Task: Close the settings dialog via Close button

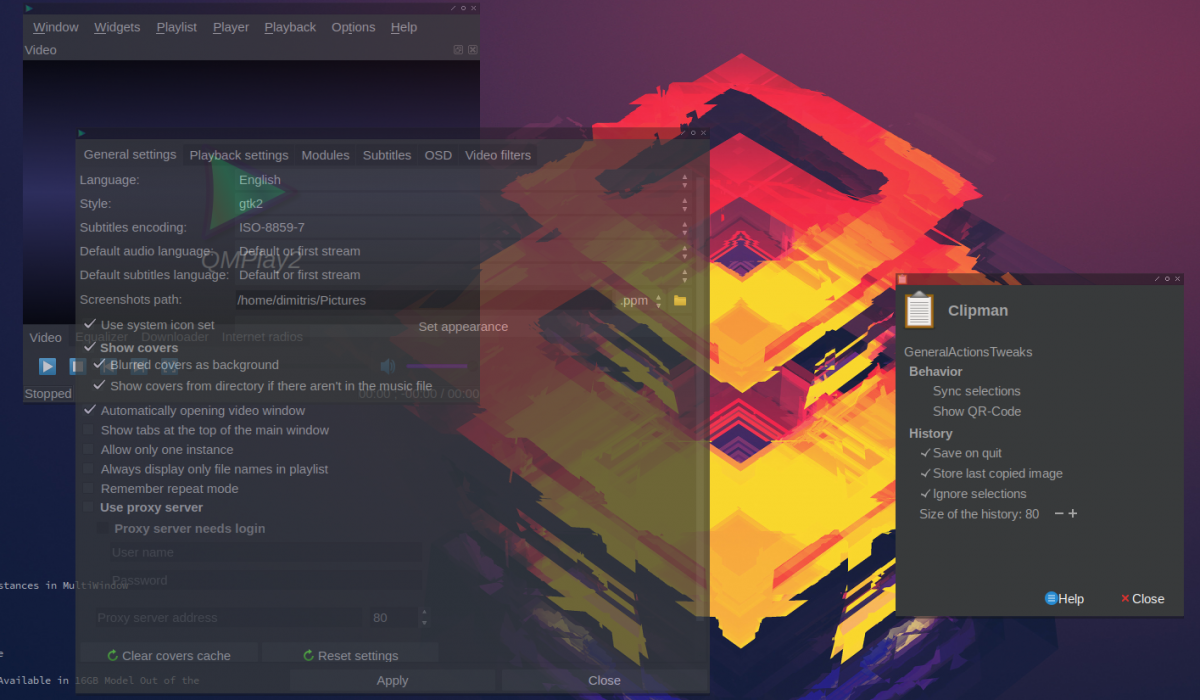Action: [x=604, y=680]
